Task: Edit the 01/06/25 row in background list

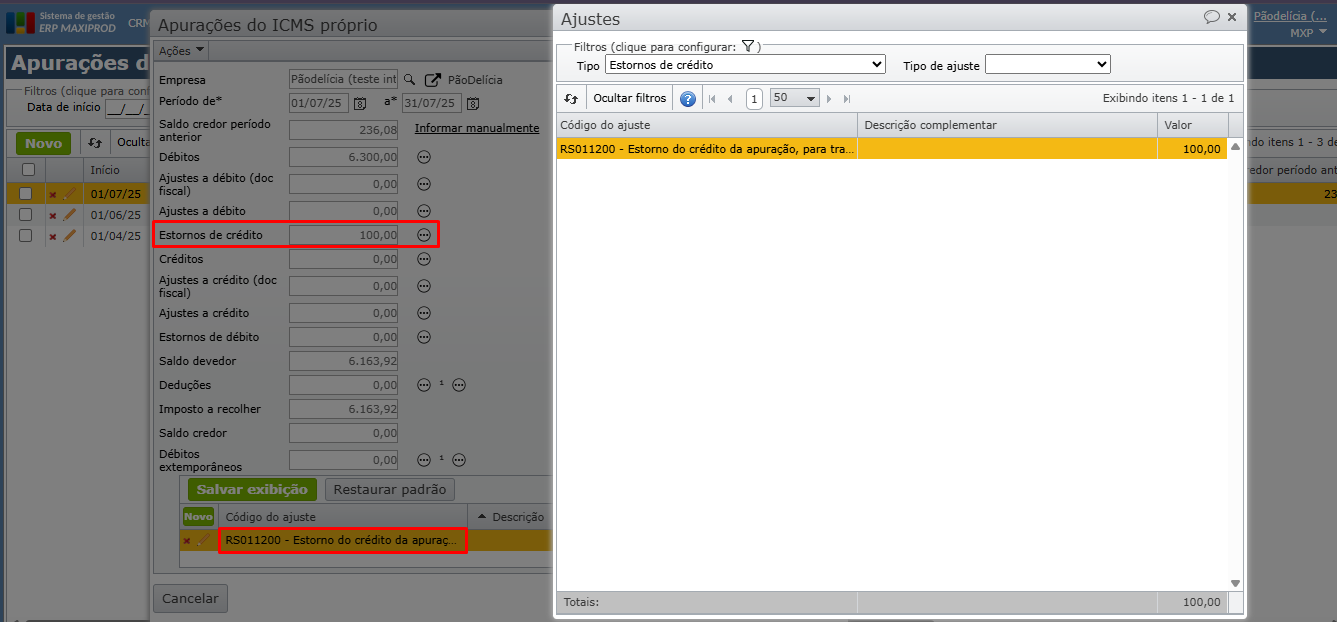Action: pyautogui.click(x=69, y=215)
